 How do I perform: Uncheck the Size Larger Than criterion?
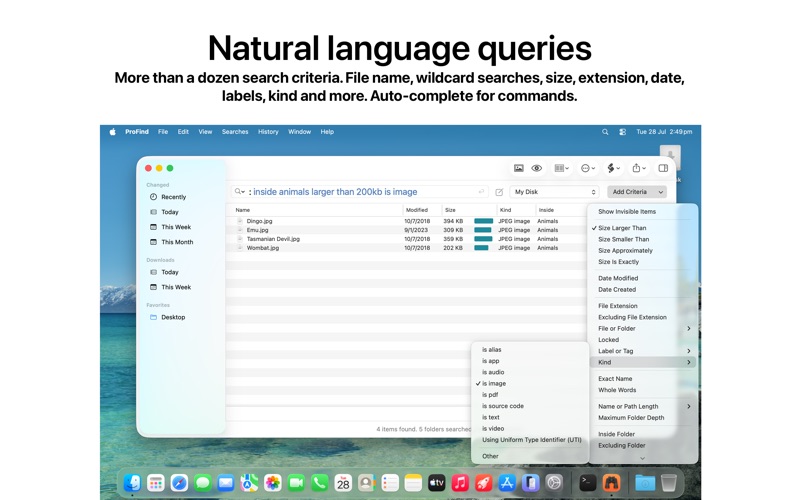tap(622, 228)
